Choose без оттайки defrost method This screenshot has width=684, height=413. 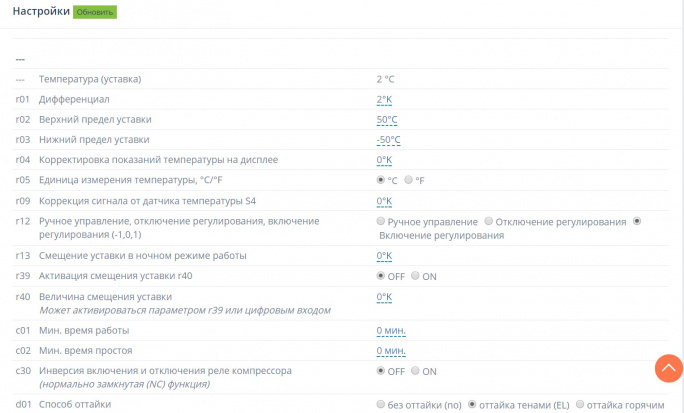(x=381, y=404)
